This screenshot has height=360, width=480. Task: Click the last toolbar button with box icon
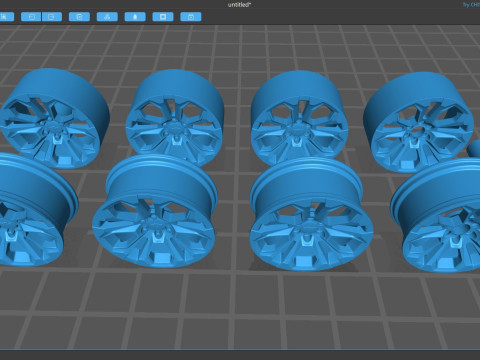point(191,17)
